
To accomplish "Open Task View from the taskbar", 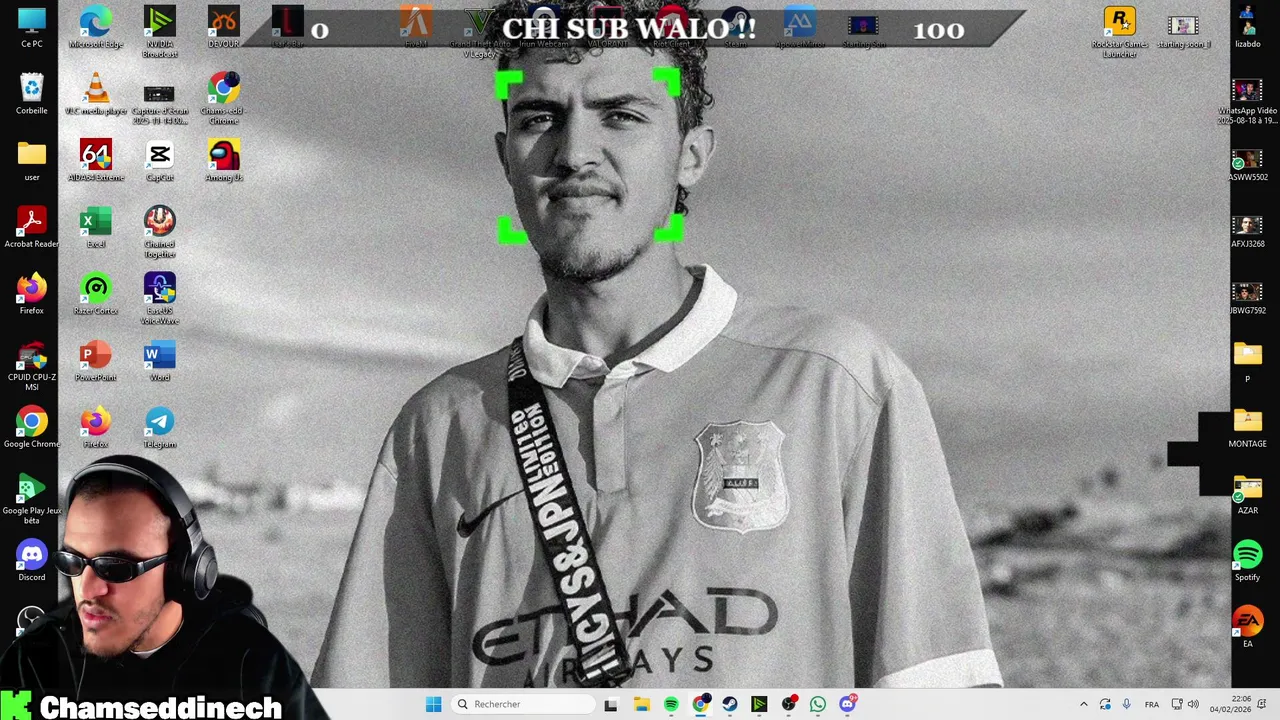I will tap(611, 704).
